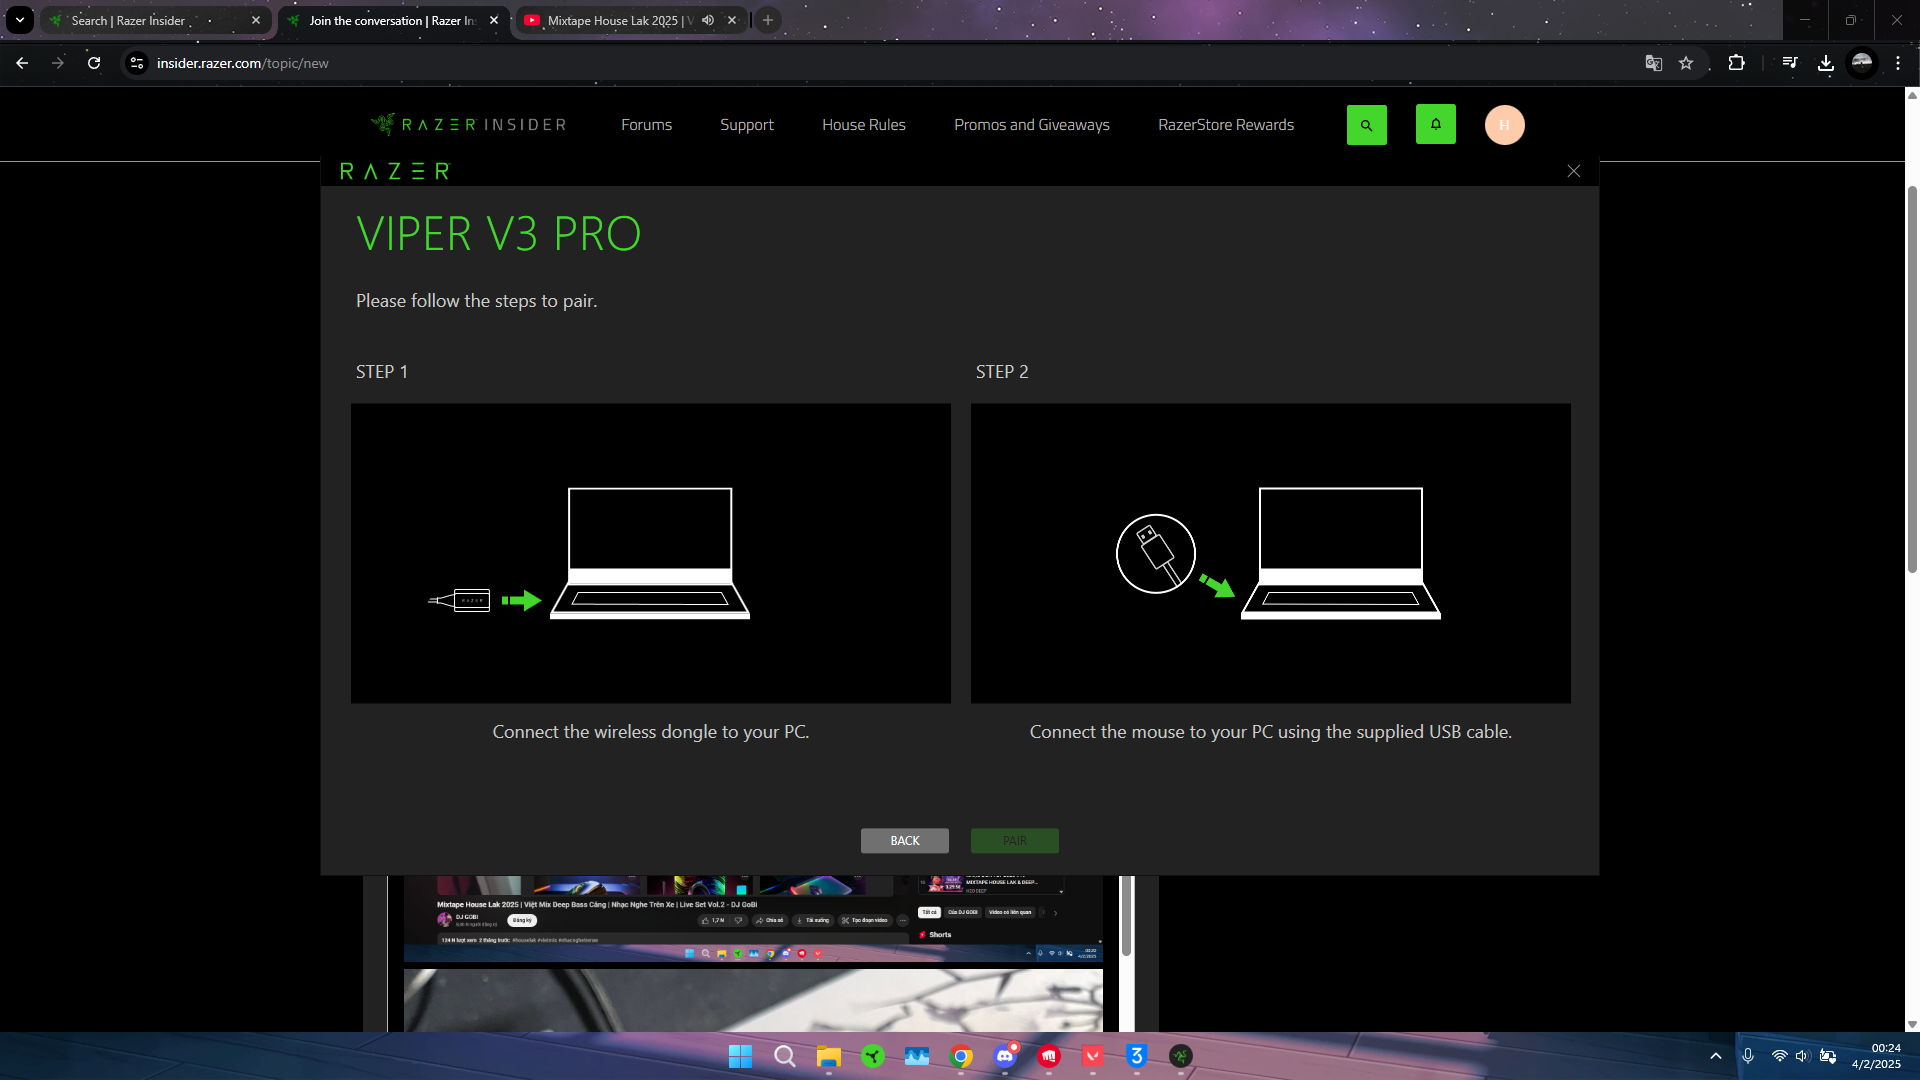Show hidden system tray icons
The image size is (1920, 1080).
pos(1716,1056)
